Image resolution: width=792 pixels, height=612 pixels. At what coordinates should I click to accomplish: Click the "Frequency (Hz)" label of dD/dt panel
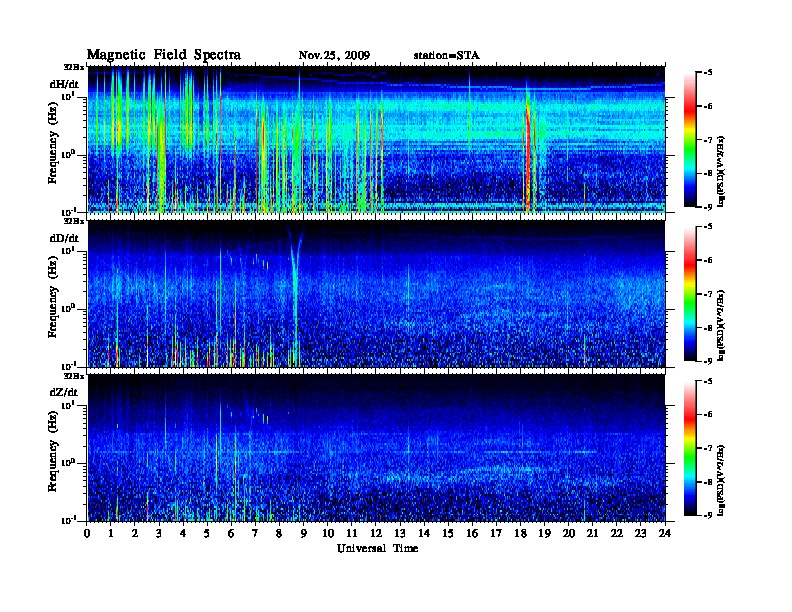click(x=53, y=297)
